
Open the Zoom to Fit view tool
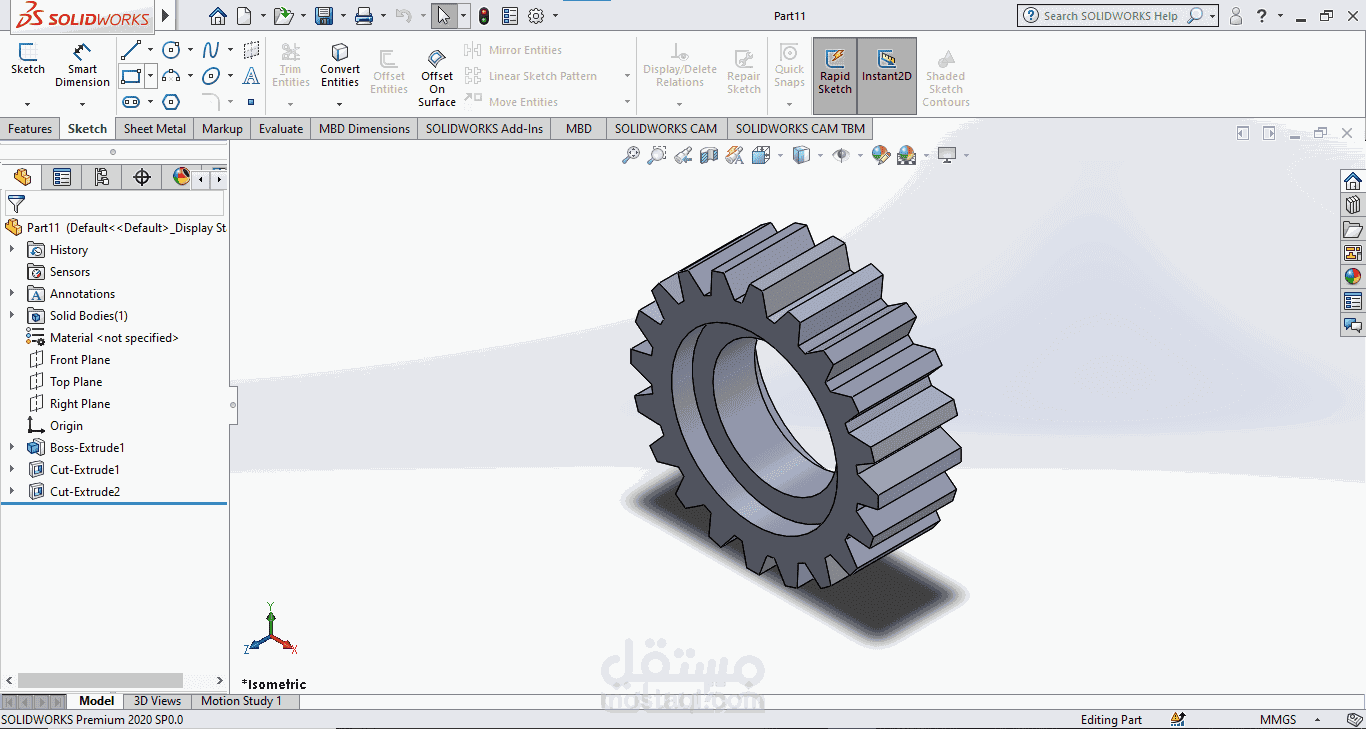(631, 155)
